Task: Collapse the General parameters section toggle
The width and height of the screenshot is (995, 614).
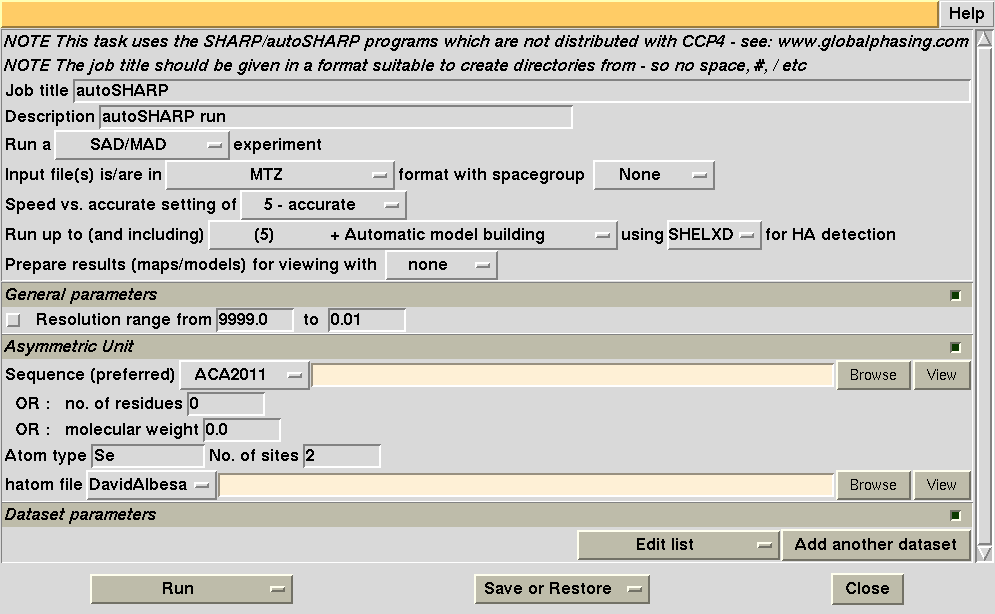Action: (955, 296)
